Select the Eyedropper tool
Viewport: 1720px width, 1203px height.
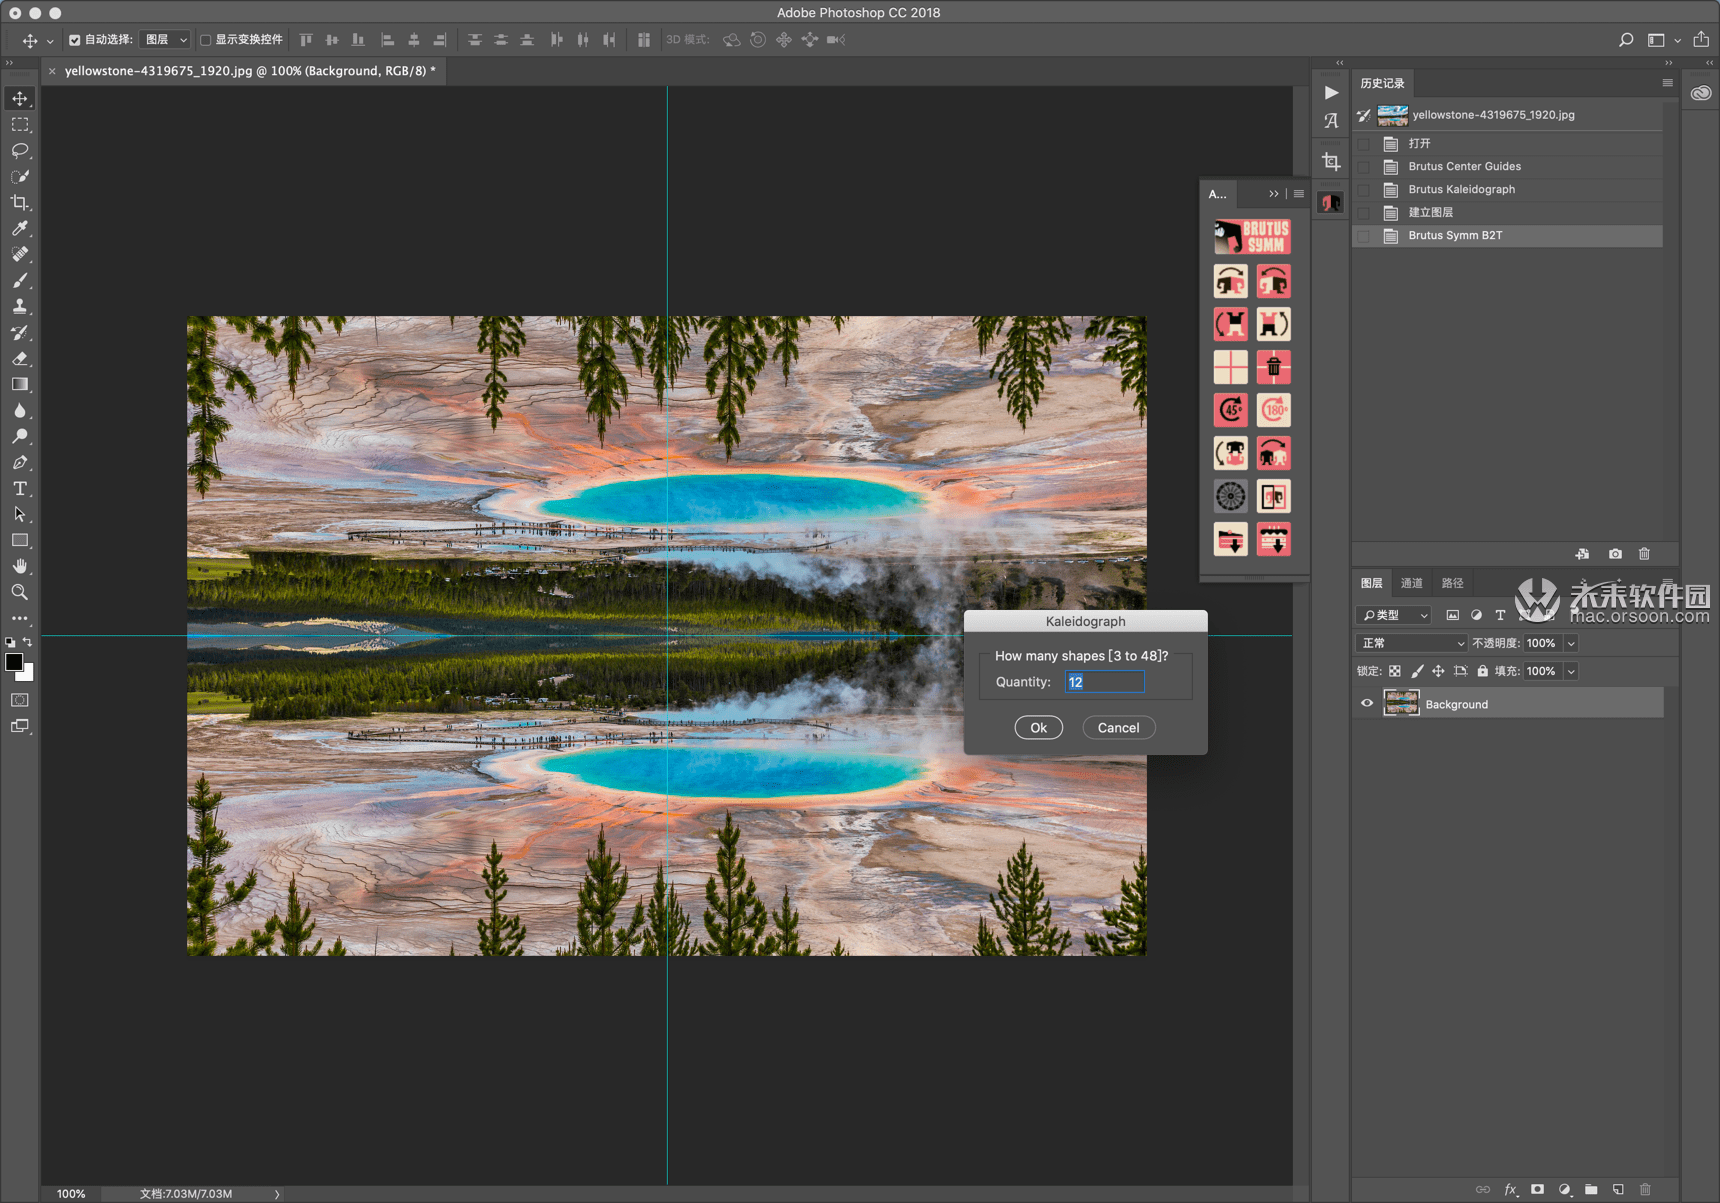tap(20, 228)
